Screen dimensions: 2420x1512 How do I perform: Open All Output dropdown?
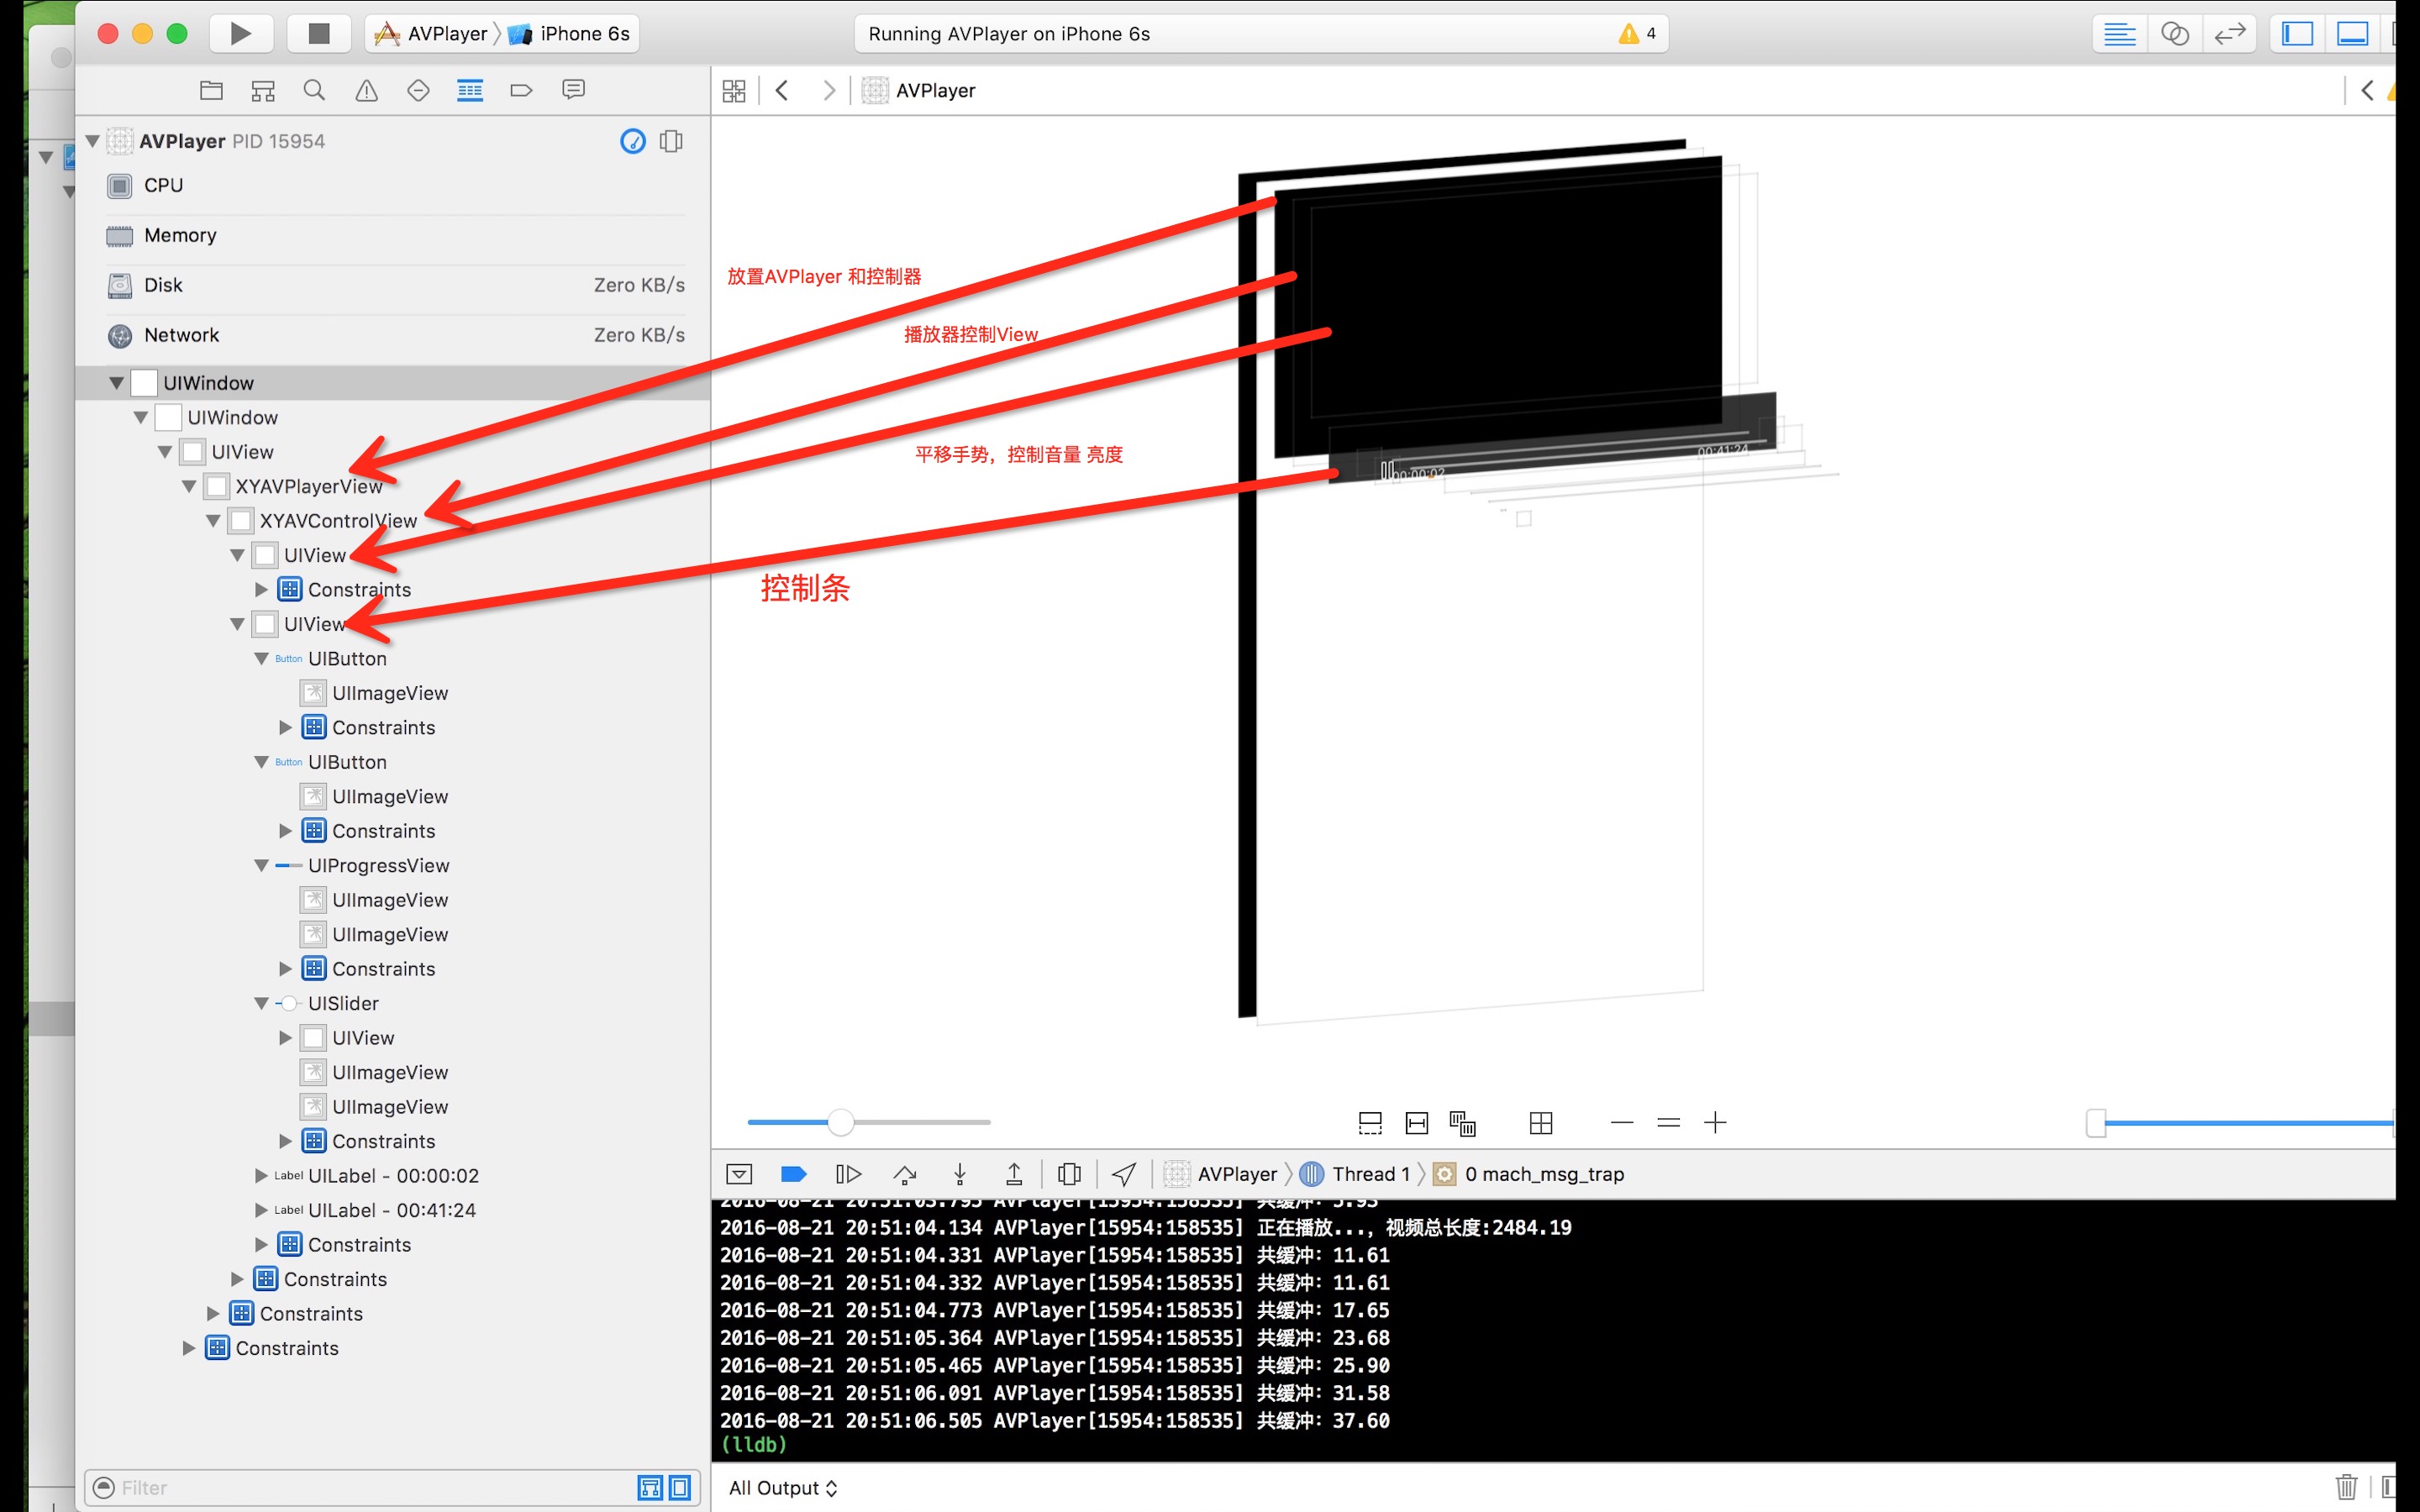pyautogui.click(x=783, y=1488)
